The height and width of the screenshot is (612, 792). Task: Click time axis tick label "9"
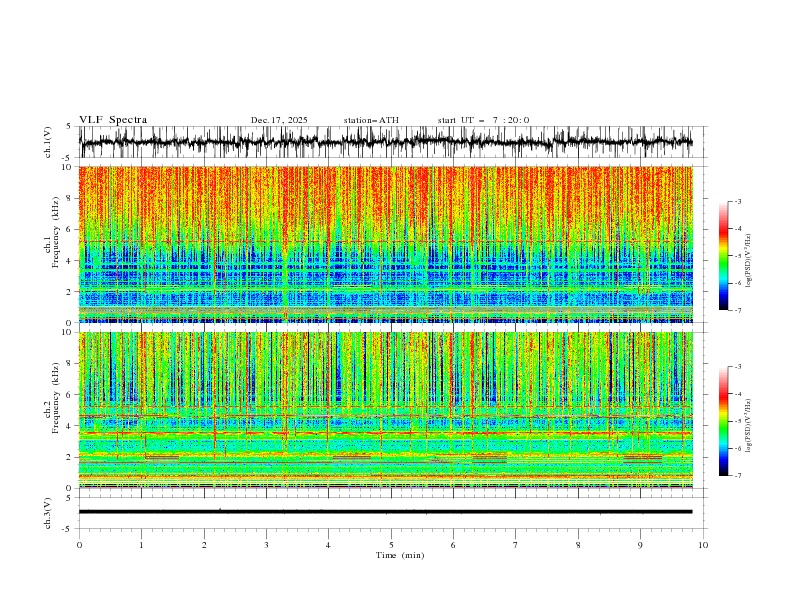pyautogui.click(x=640, y=545)
